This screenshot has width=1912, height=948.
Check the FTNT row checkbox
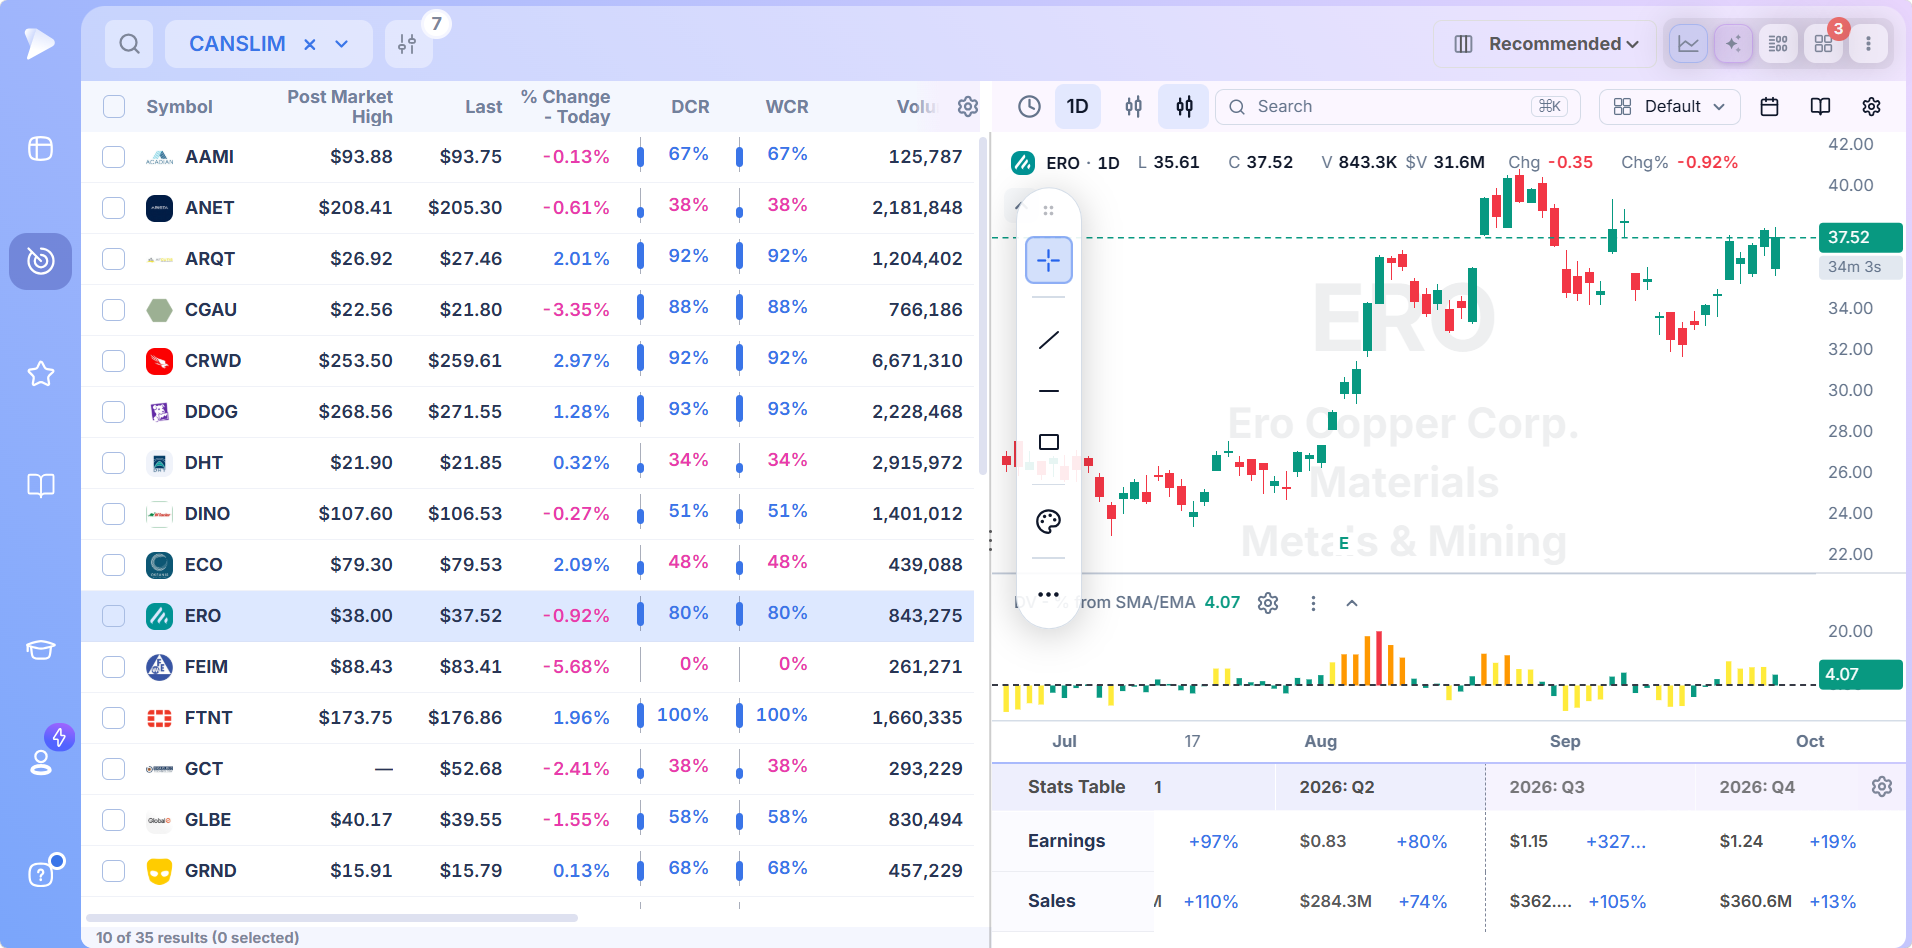(x=114, y=718)
